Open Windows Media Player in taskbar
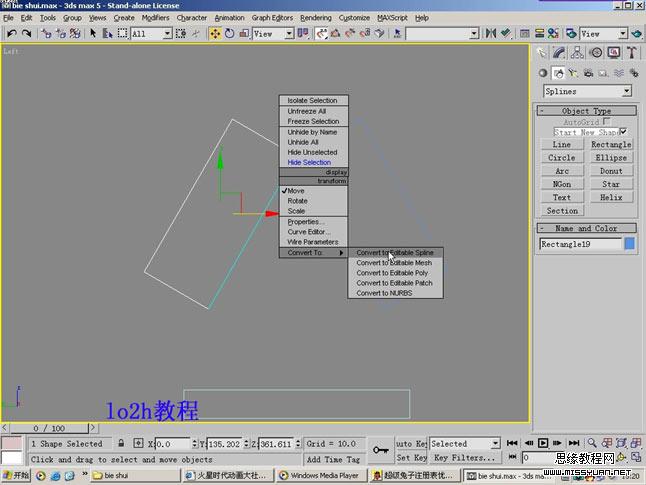Viewport: 646px width, 485px height. [320, 476]
